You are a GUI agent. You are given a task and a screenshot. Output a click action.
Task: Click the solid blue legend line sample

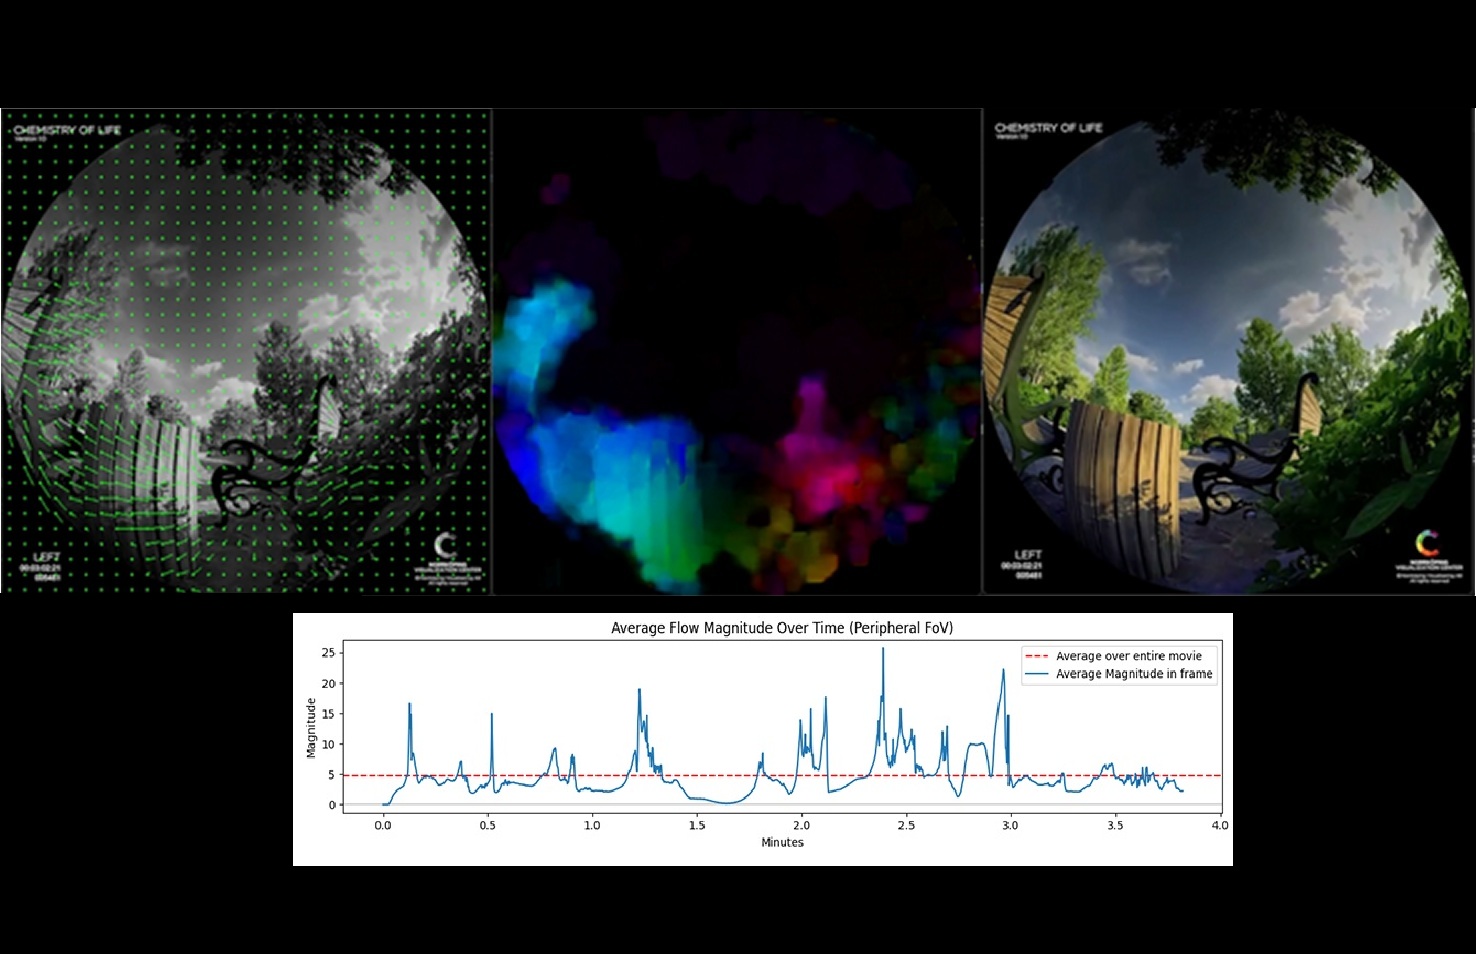pyautogui.click(x=1035, y=674)
